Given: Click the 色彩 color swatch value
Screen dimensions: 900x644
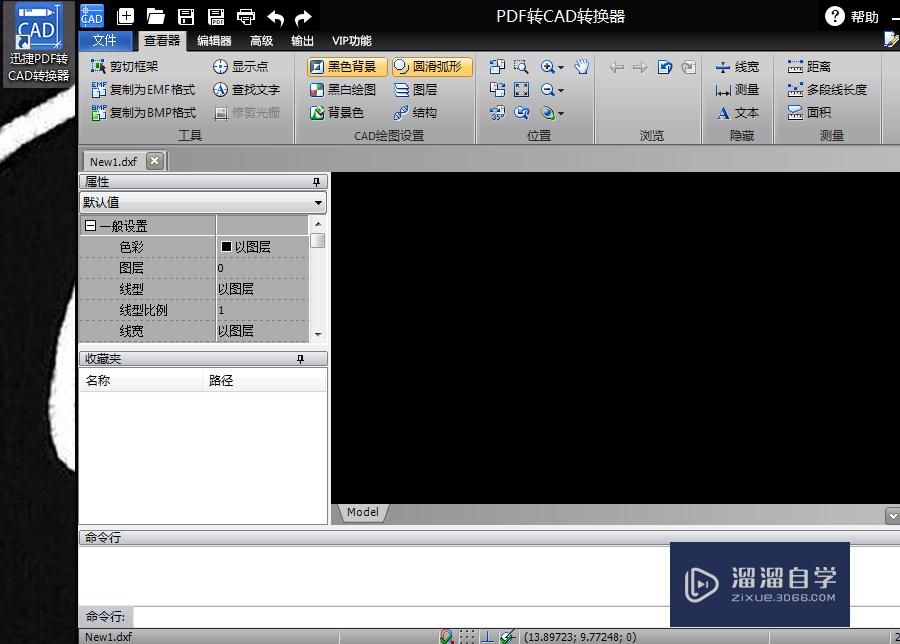Looking at the screenshot, I should coord(227,247).
